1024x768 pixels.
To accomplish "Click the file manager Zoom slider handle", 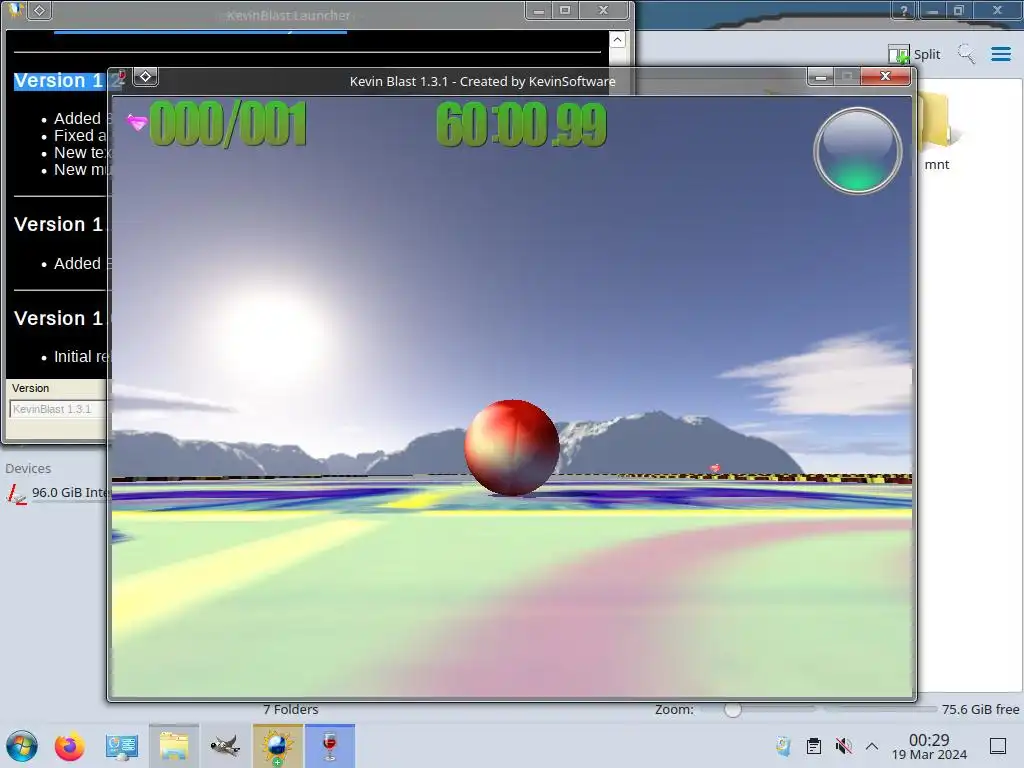I will point(733,710).
